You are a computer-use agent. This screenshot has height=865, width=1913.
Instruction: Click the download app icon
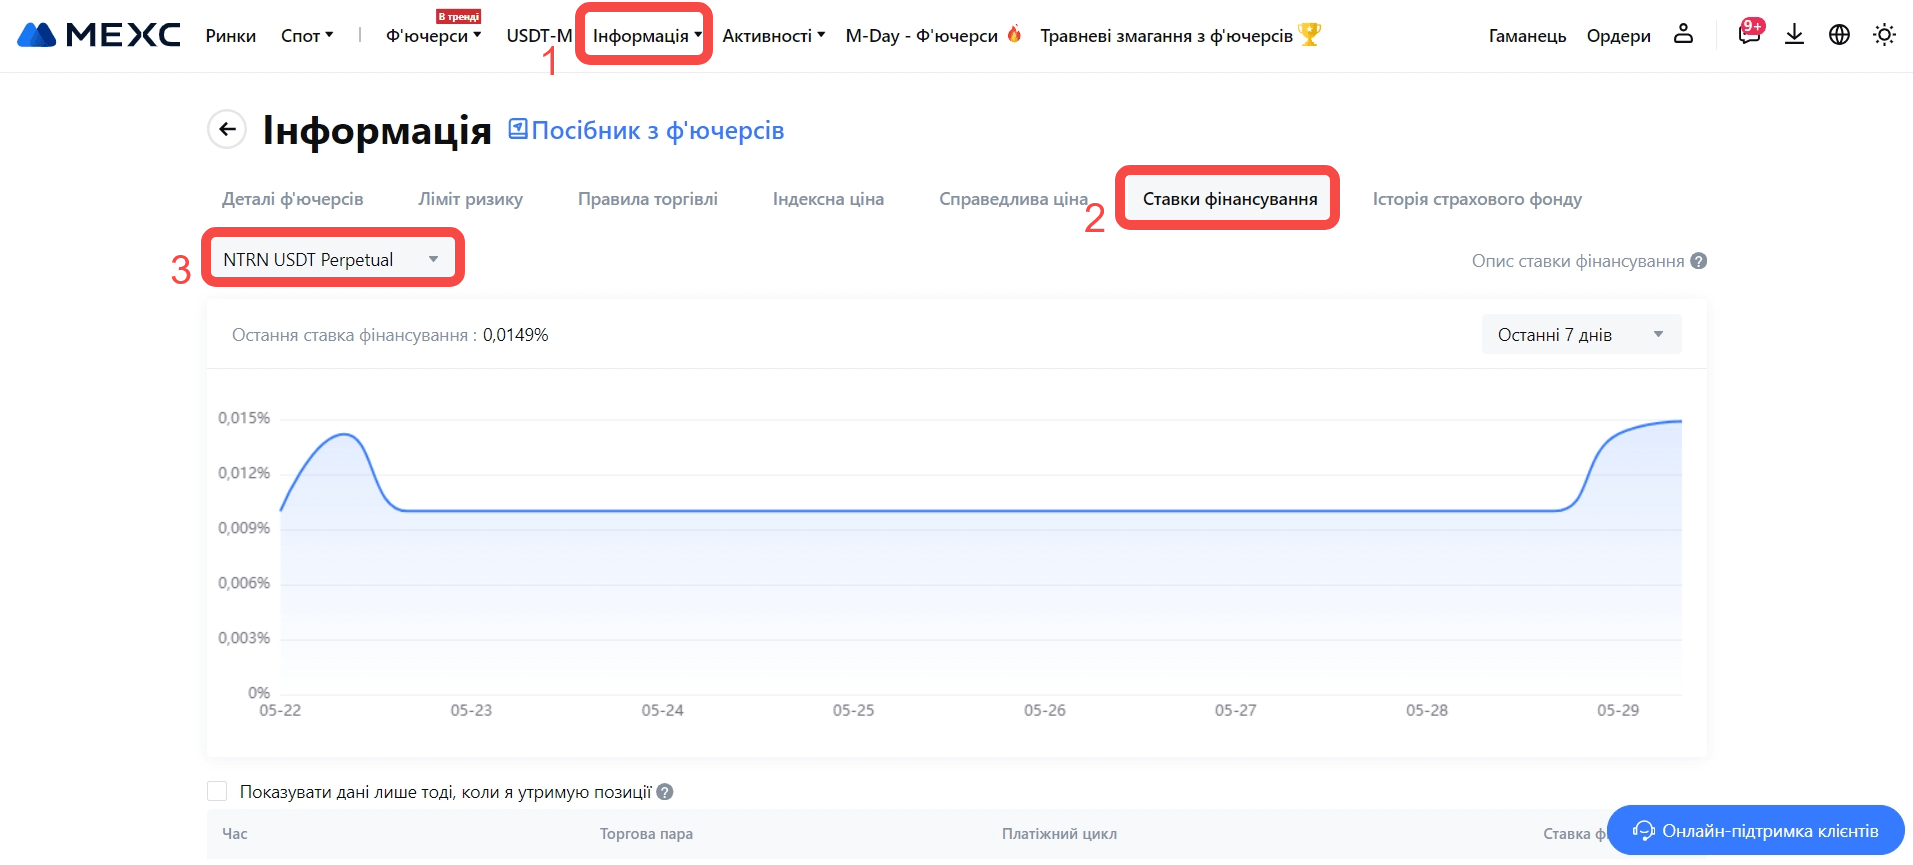(x=1794, y=35)
